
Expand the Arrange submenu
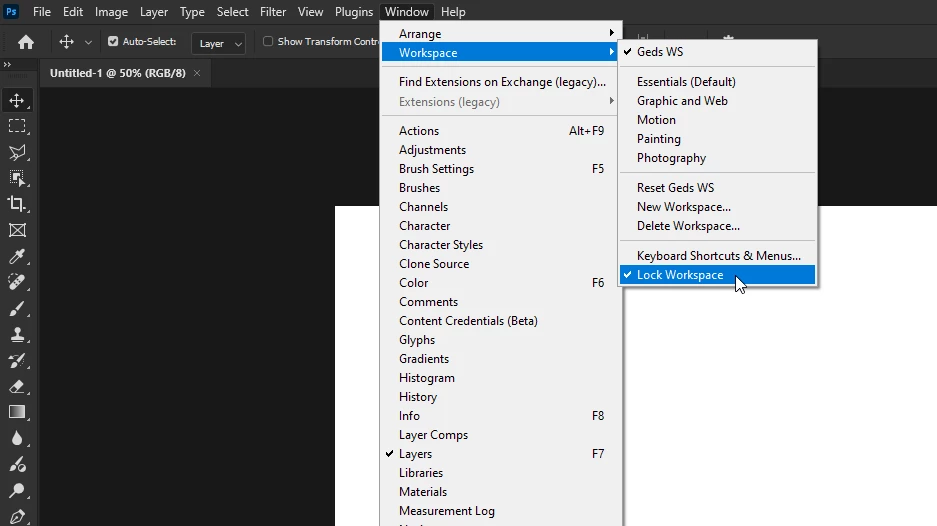(x=500, y=33)
